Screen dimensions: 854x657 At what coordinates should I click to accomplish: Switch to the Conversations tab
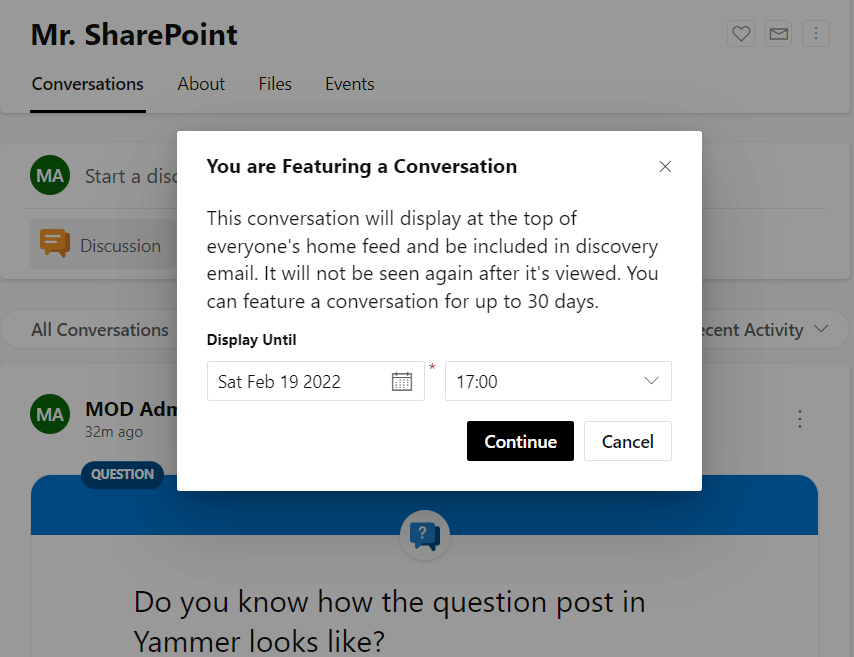[88, 84]
